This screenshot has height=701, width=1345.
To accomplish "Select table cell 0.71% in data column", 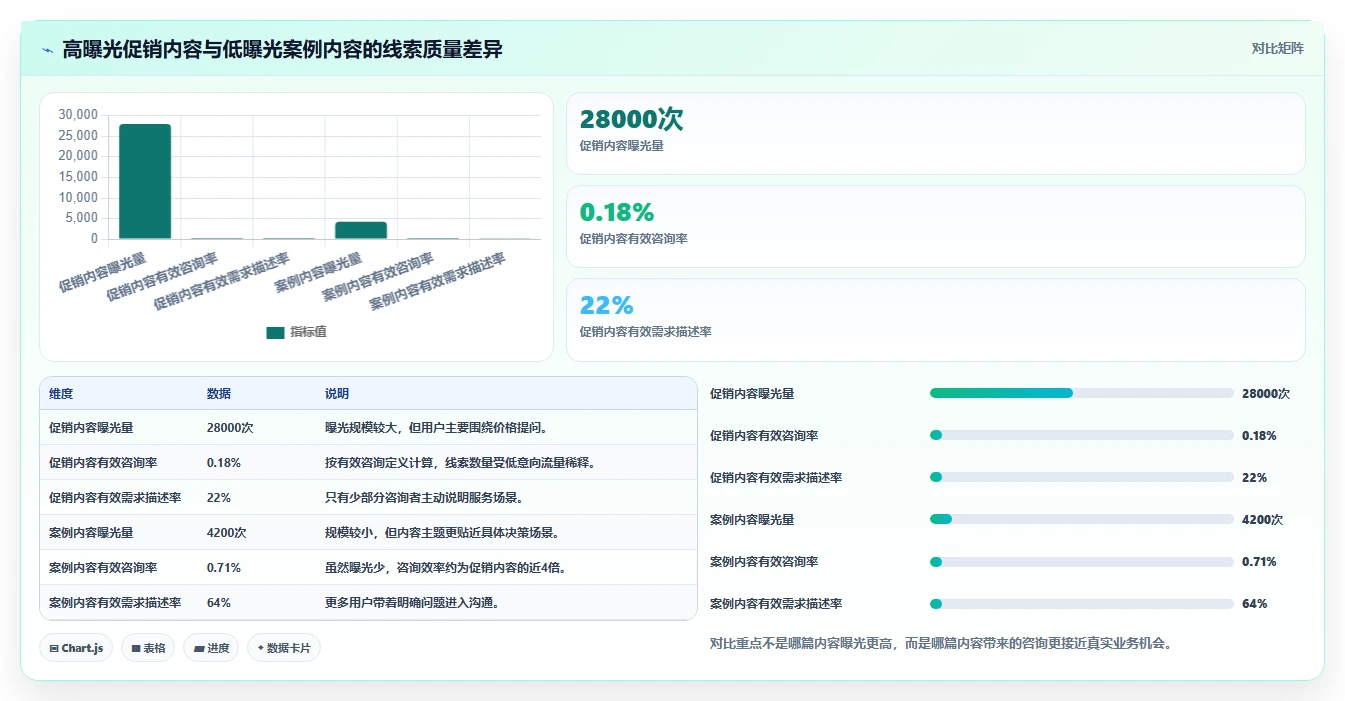I will 224,567.
